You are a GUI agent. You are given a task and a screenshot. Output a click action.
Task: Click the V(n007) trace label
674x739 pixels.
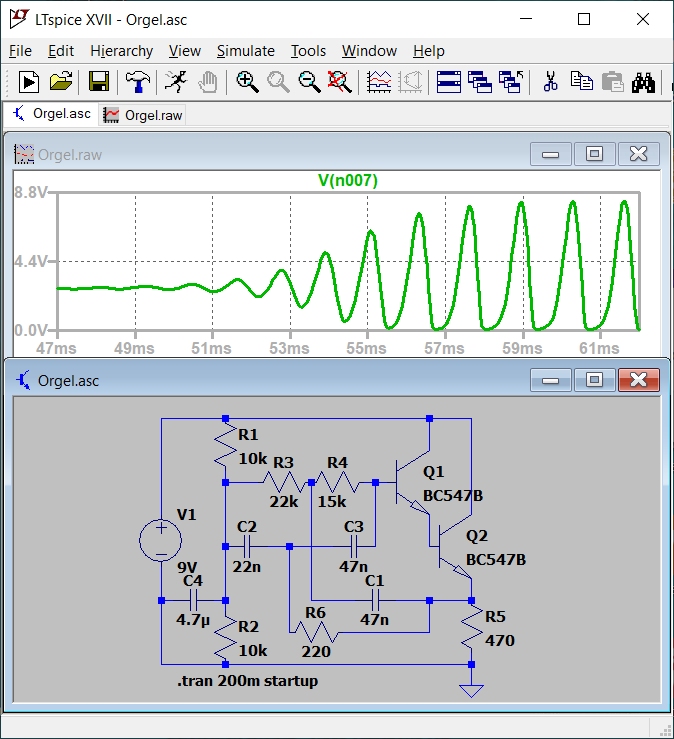pyautogui.click(x=347, y=180)
